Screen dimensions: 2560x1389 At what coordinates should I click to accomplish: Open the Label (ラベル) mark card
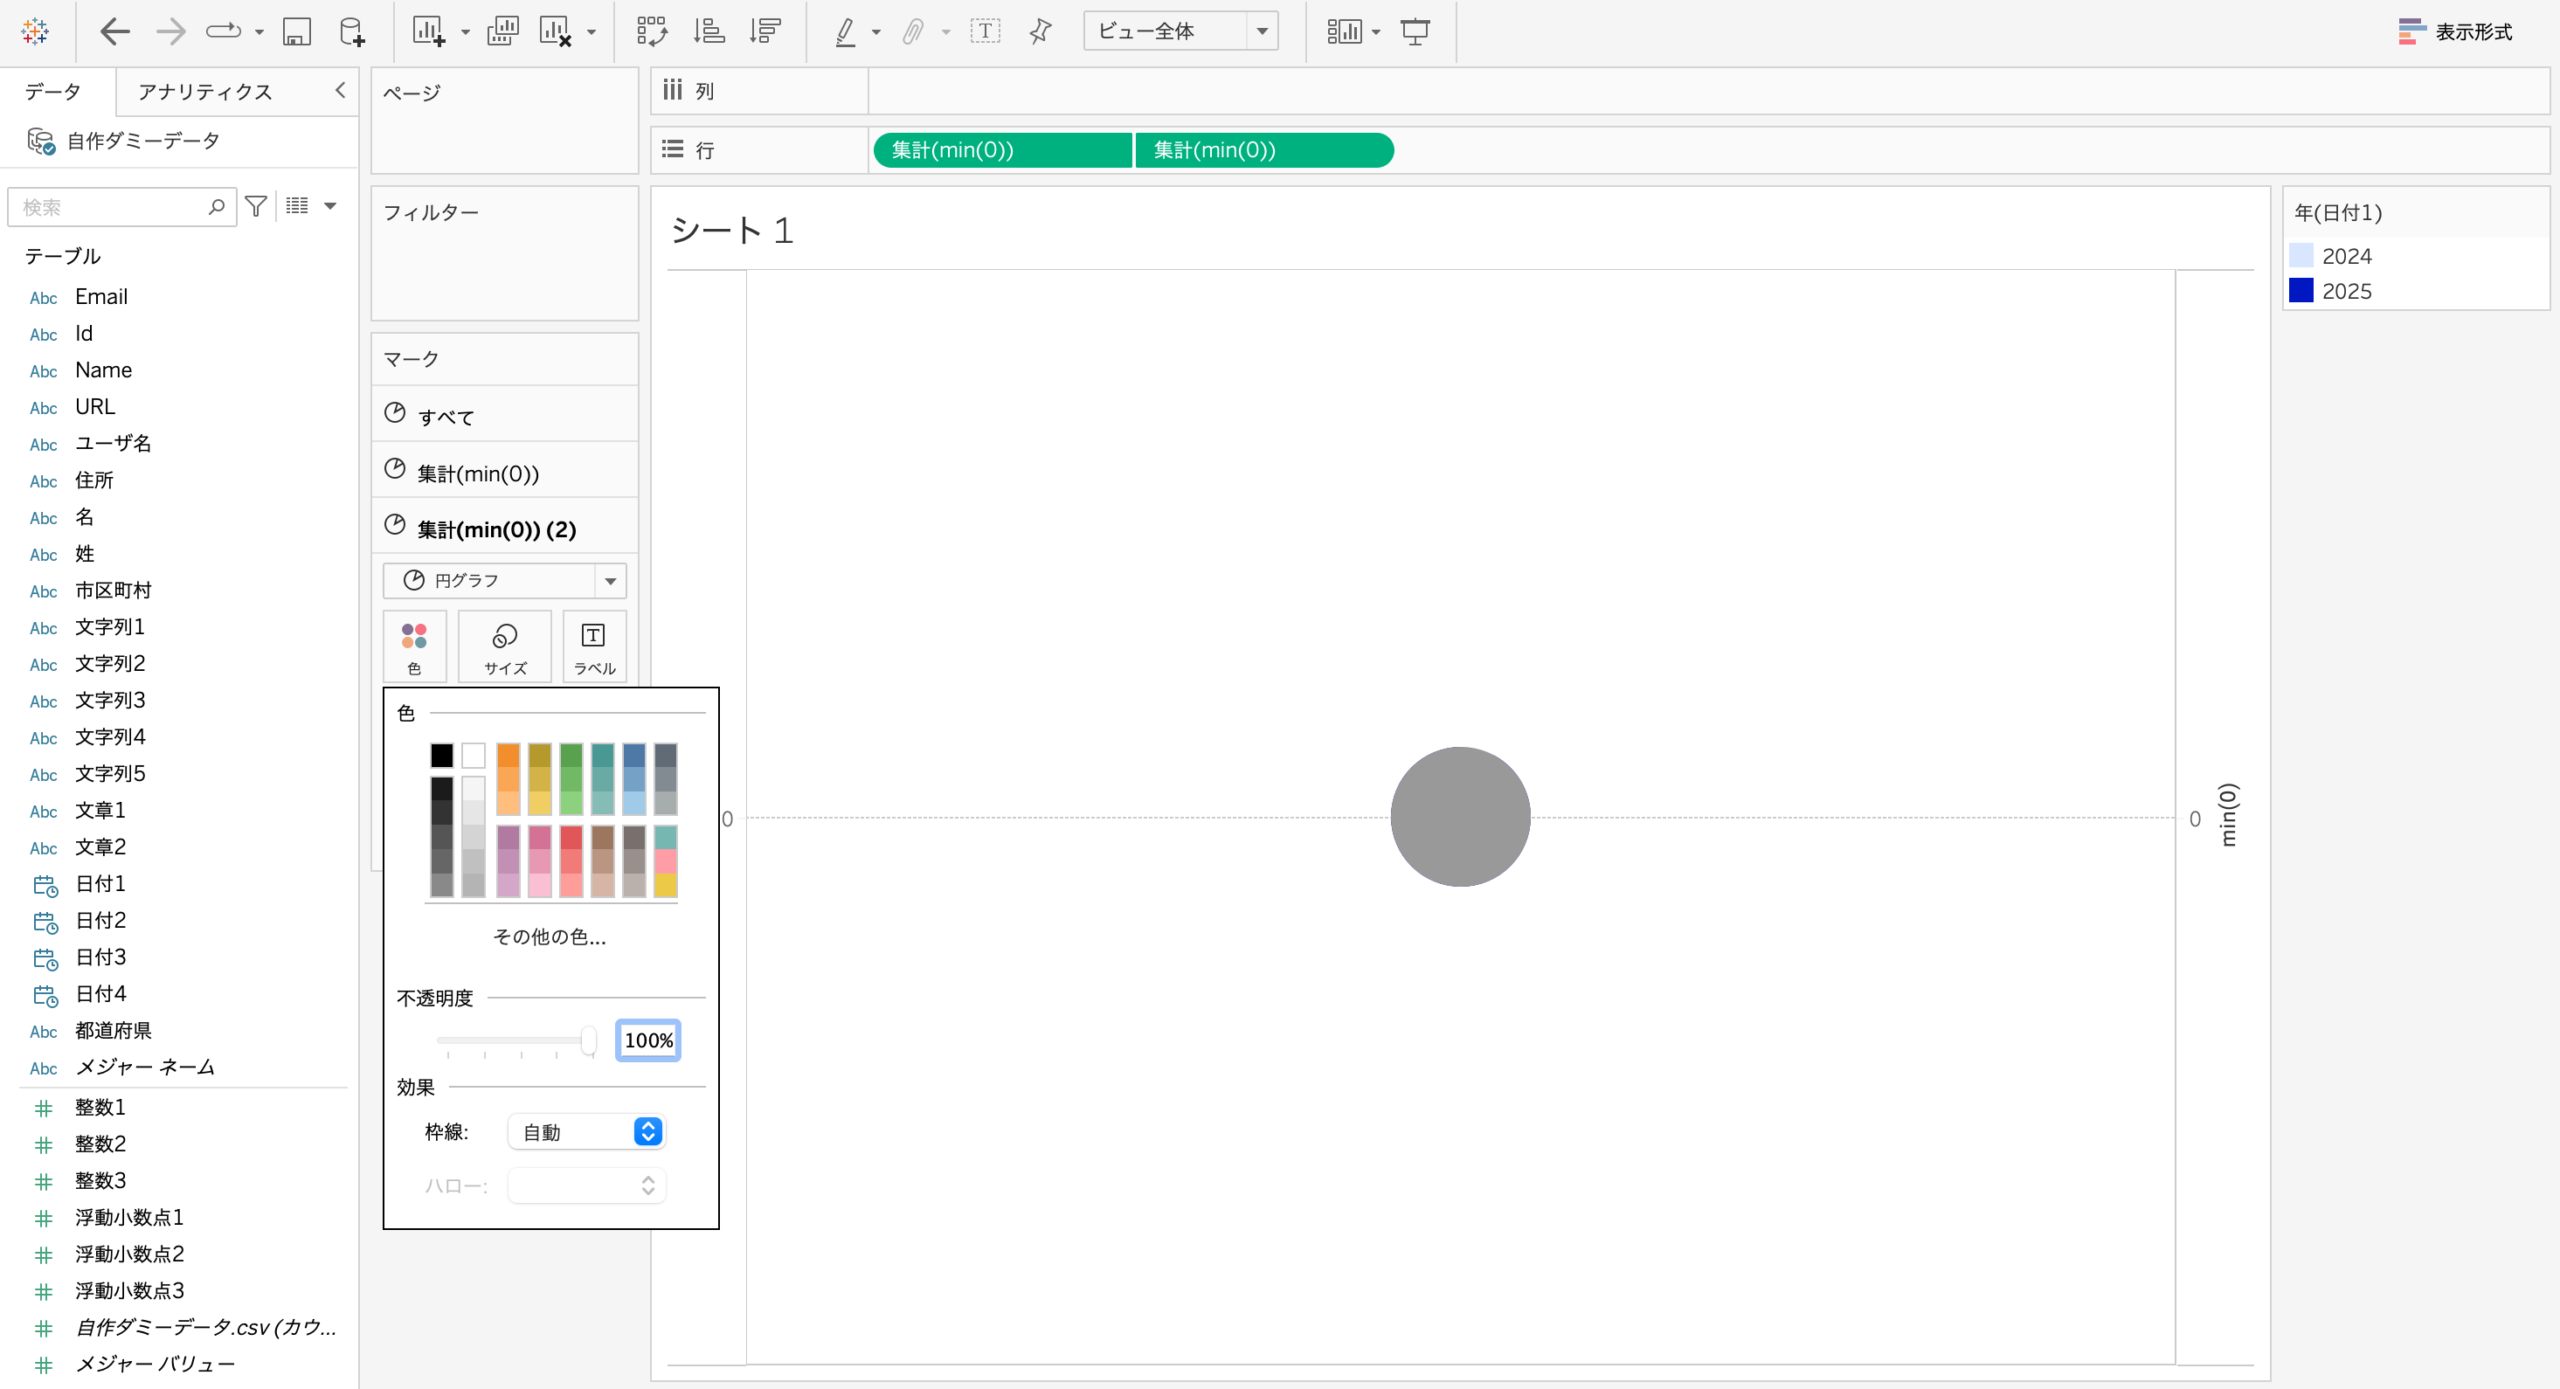pyautogui.click(x=594, y=647)
